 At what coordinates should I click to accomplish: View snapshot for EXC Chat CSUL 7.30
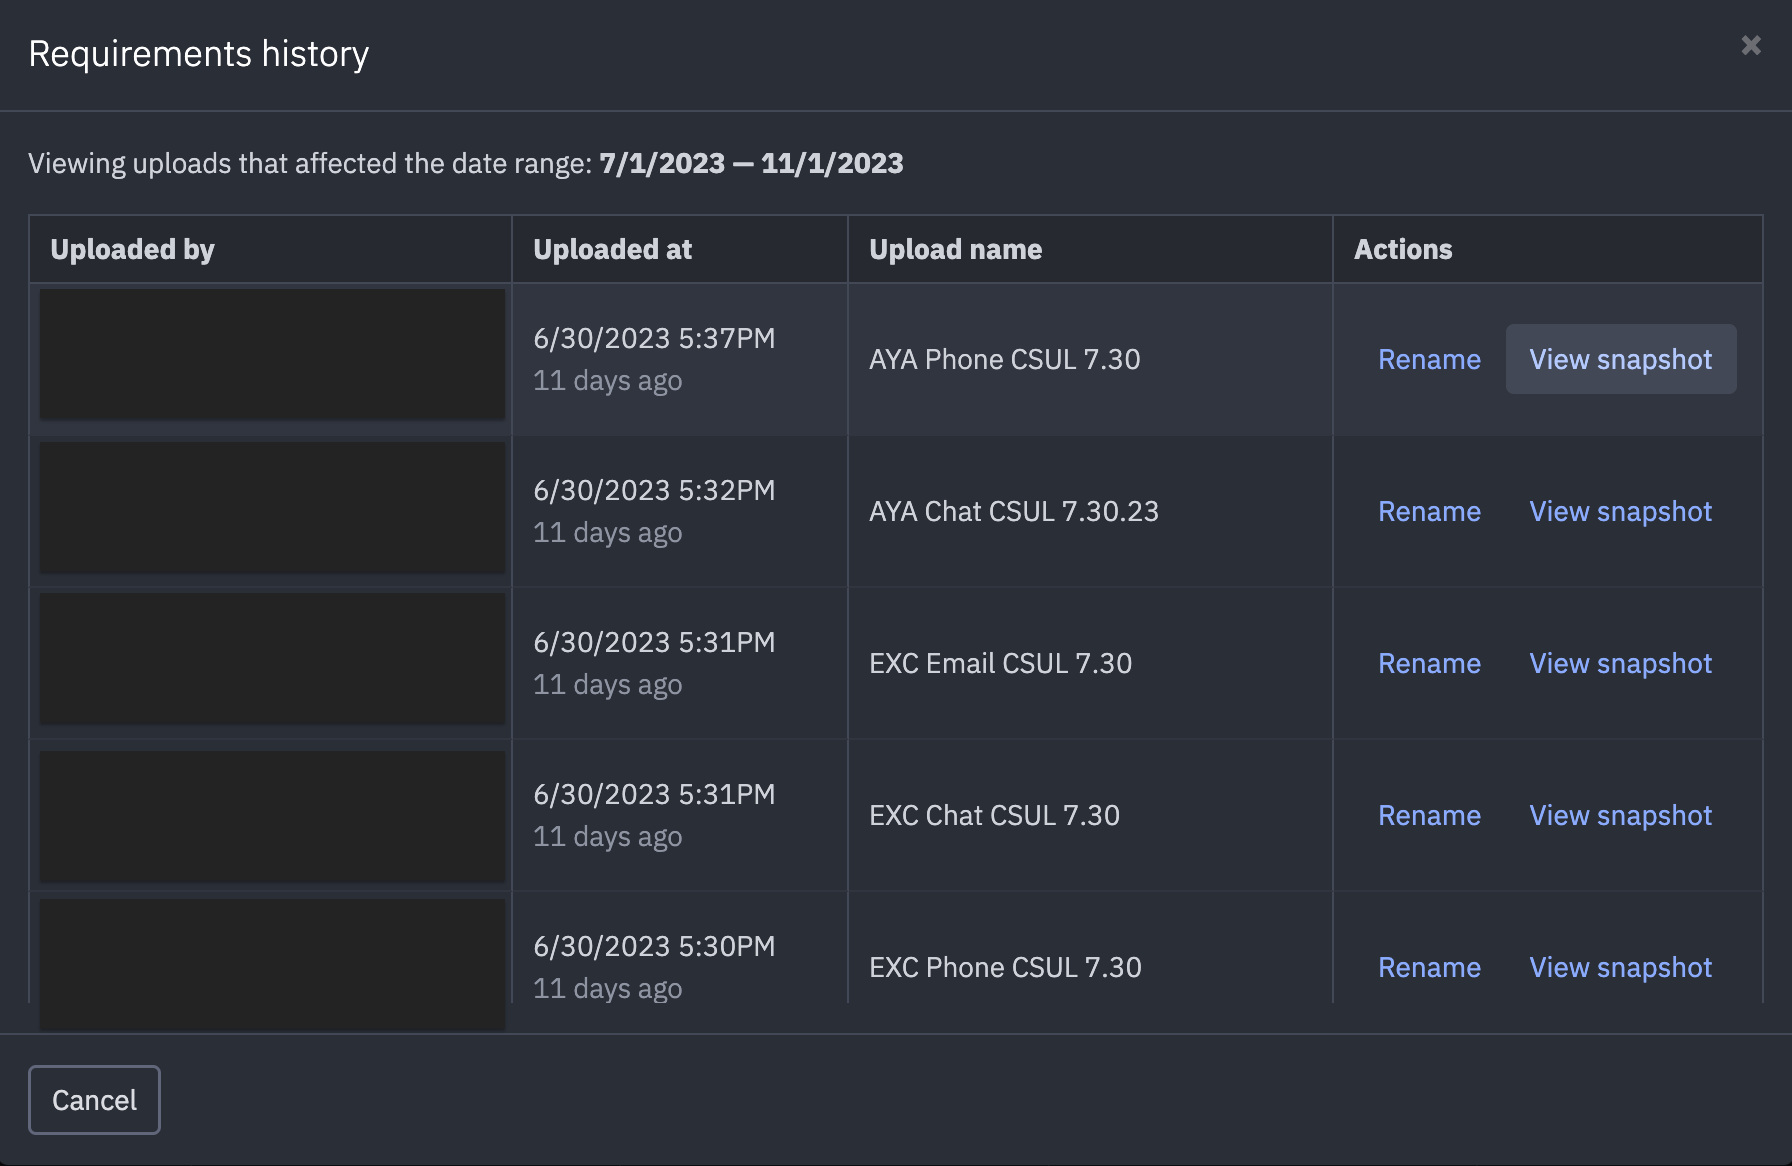(x=1620, y=816)
